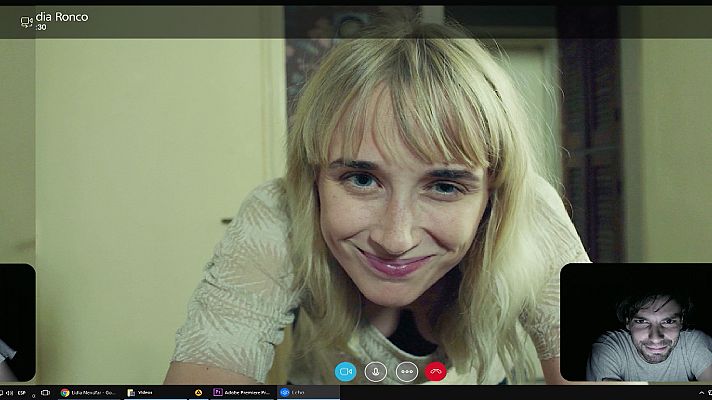This screenshot has height=400, width=712.
Task: Click the yellow triangle taskbar icon
Action: [x=199, y=393]
